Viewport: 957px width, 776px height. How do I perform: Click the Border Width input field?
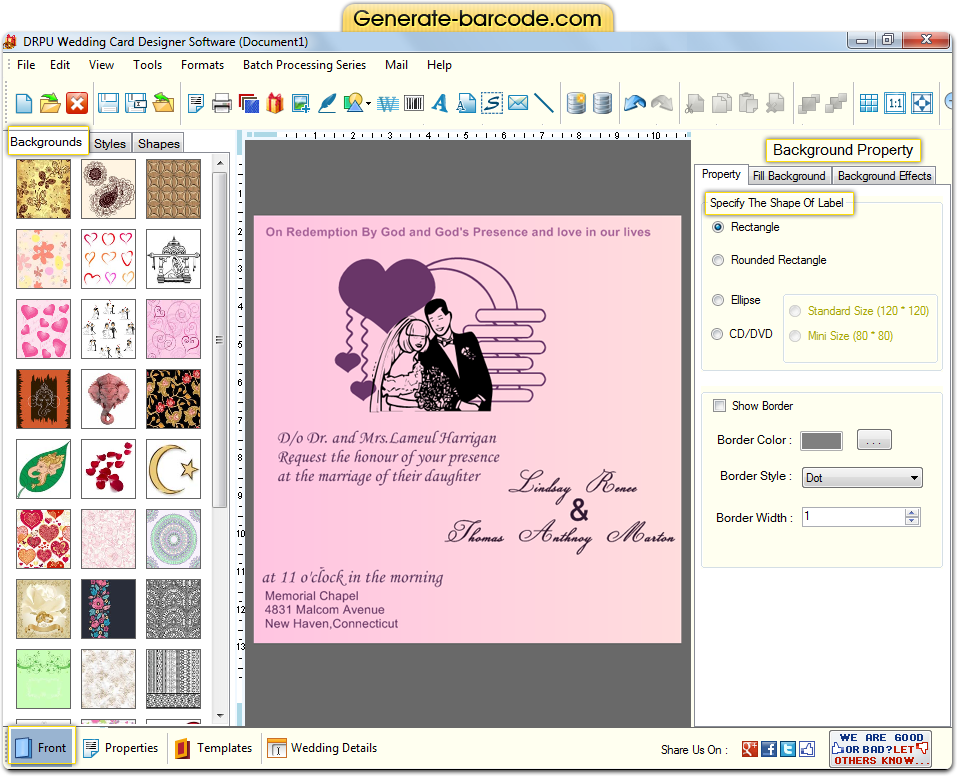[854, 517]
